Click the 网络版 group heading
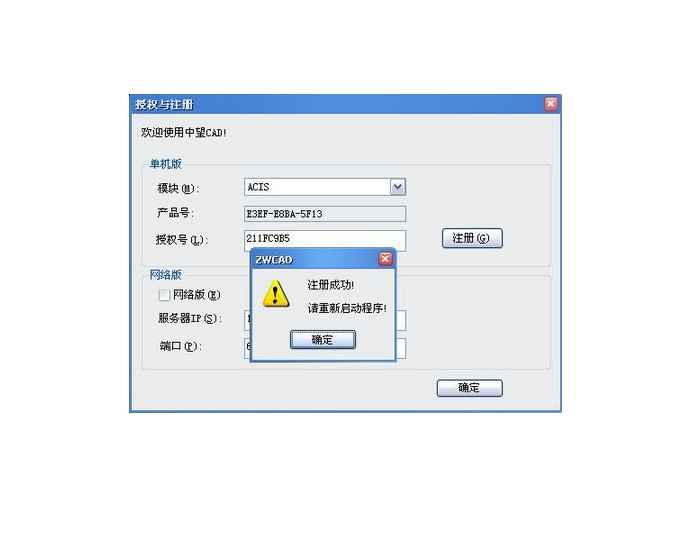This screenshot has height=548, width=692. (x=165, y=274)
